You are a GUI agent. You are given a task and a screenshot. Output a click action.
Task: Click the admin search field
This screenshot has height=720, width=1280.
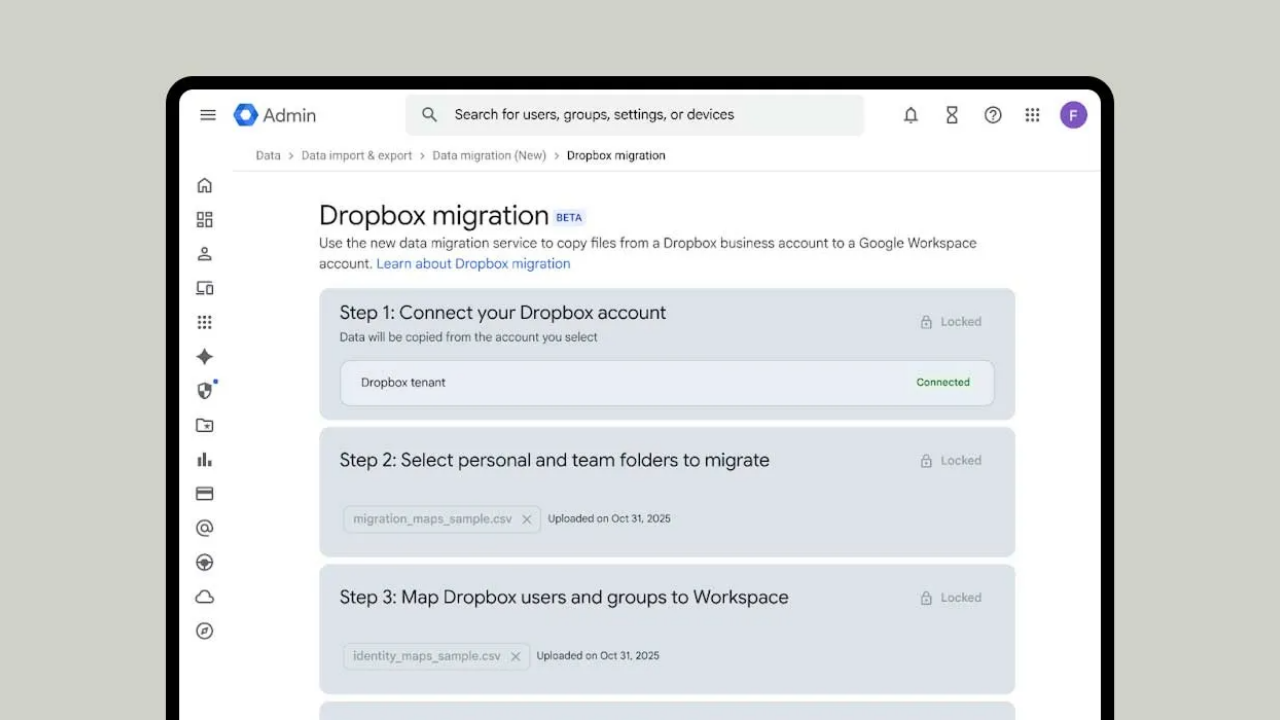pyautogui.click(x=634, y=115)
